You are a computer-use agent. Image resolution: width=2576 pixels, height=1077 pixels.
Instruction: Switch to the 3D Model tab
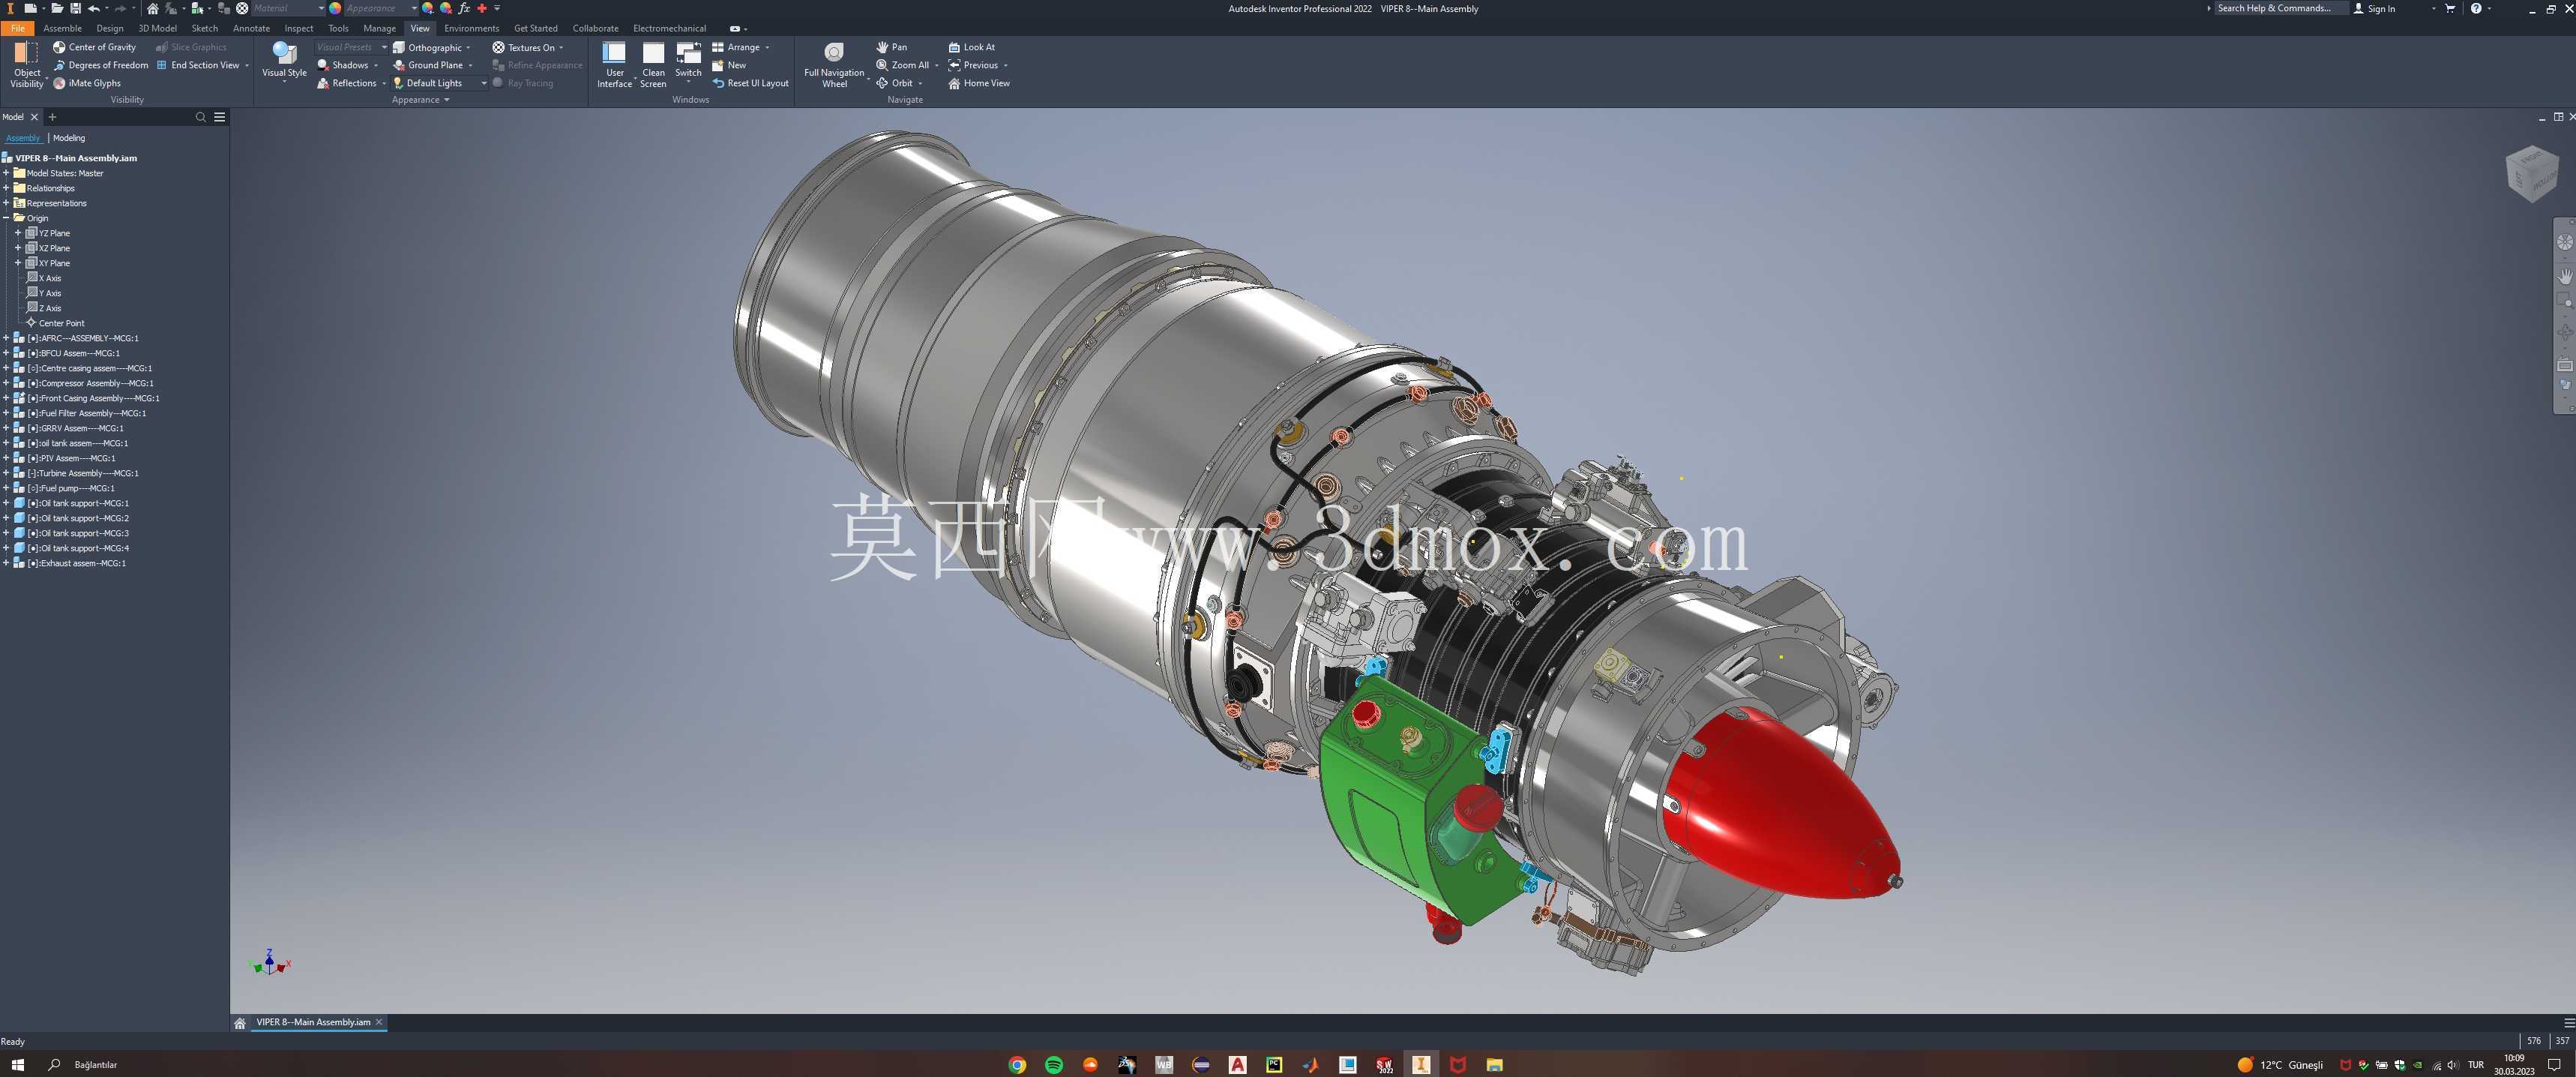tap(157, 28)
